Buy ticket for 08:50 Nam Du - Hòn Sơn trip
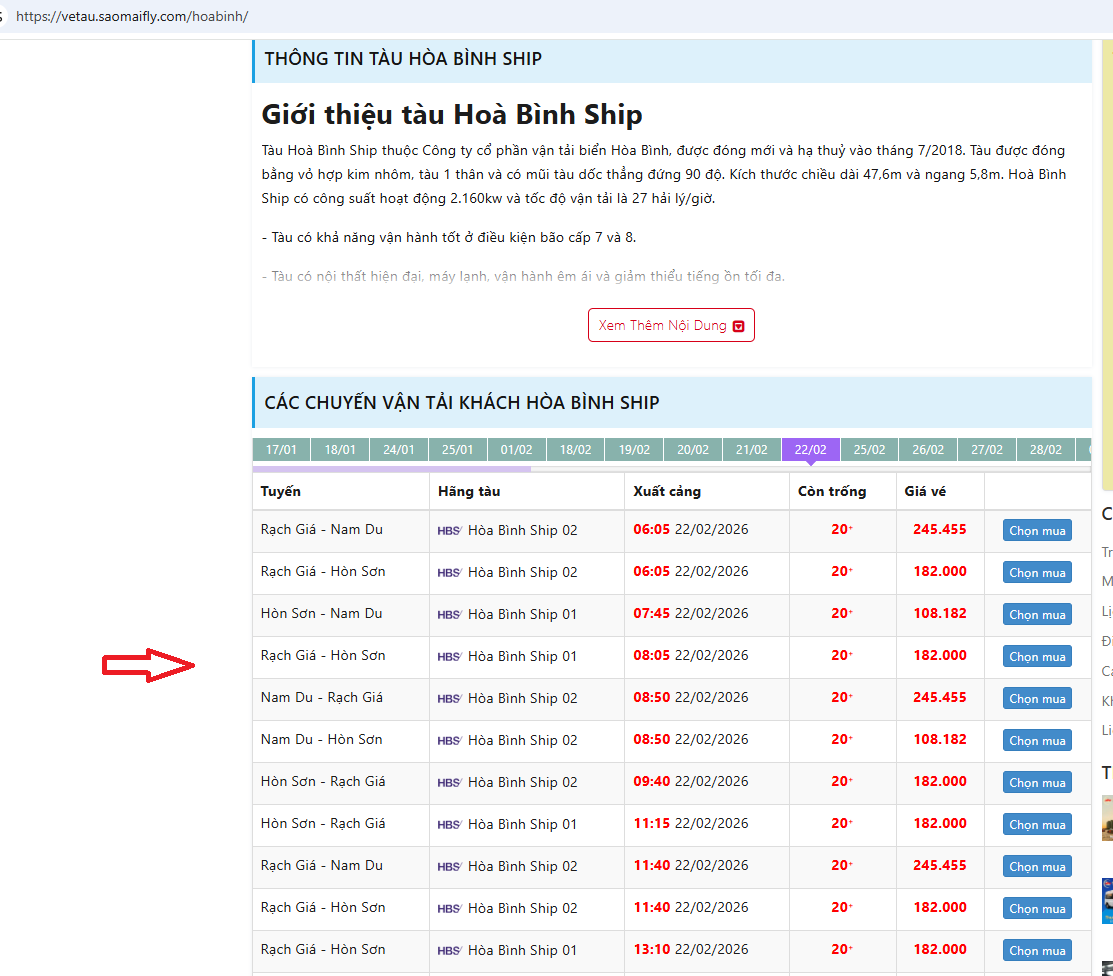Image resolution: width=1113 pixels, height=976 pixels. pyautogui.click(x=1037, y=741)
